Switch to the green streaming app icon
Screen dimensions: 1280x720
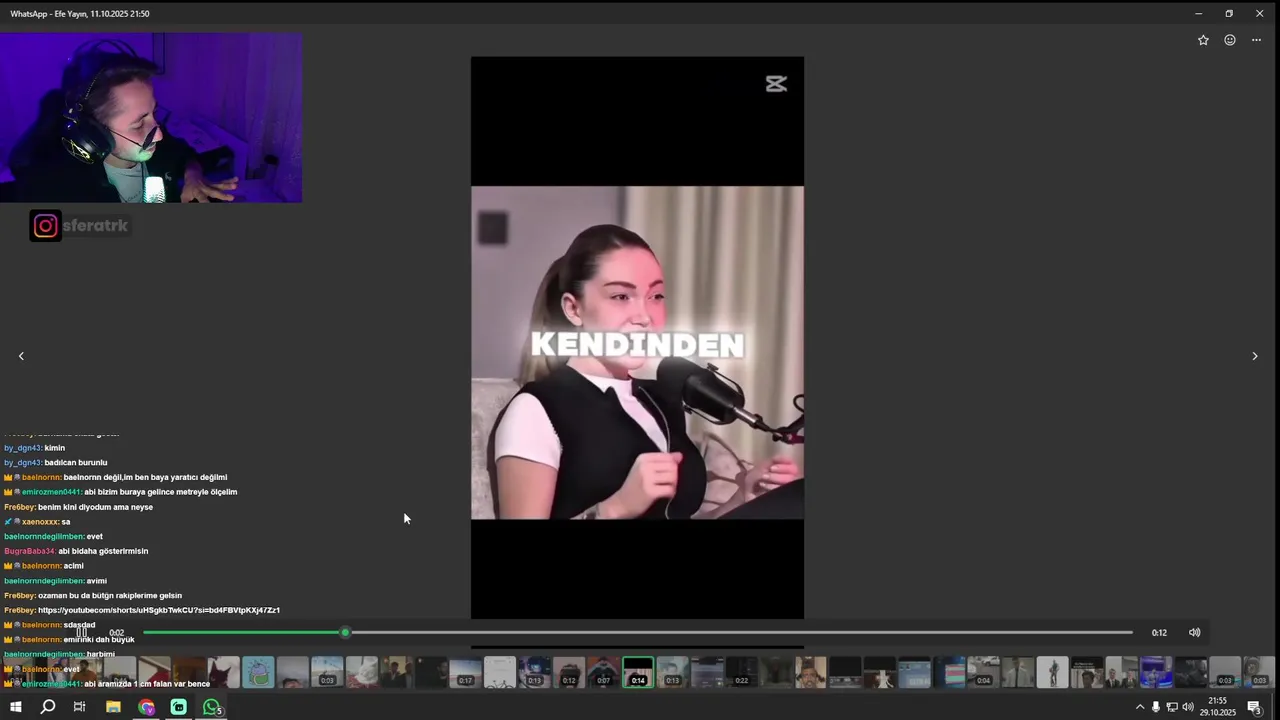point(178,707)
